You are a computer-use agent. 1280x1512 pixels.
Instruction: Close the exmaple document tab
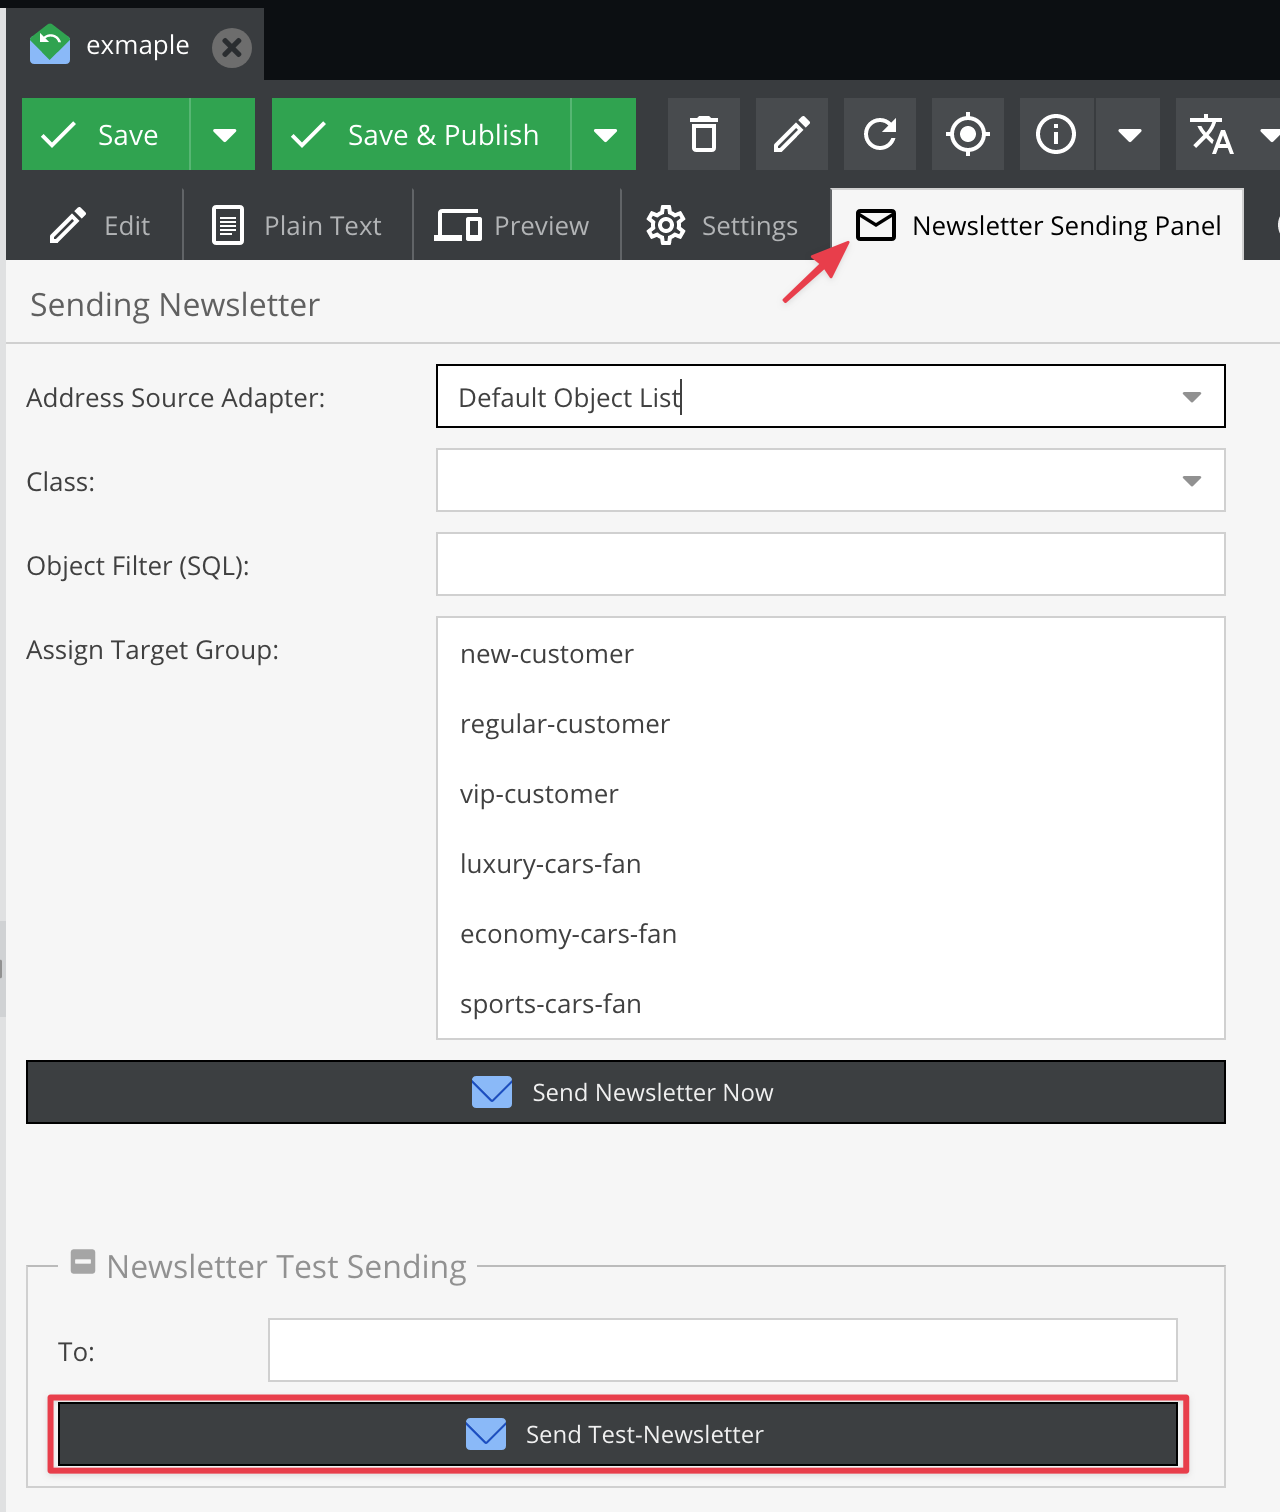tap(232, 47)
